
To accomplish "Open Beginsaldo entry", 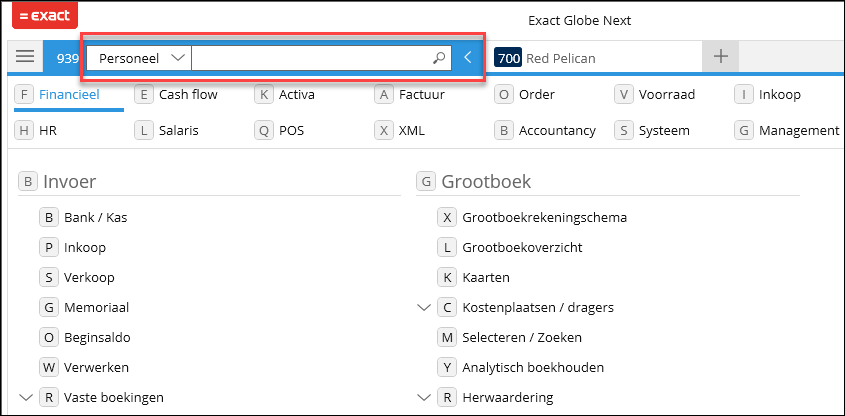I will pyautogui.click(x=97, y=338).
